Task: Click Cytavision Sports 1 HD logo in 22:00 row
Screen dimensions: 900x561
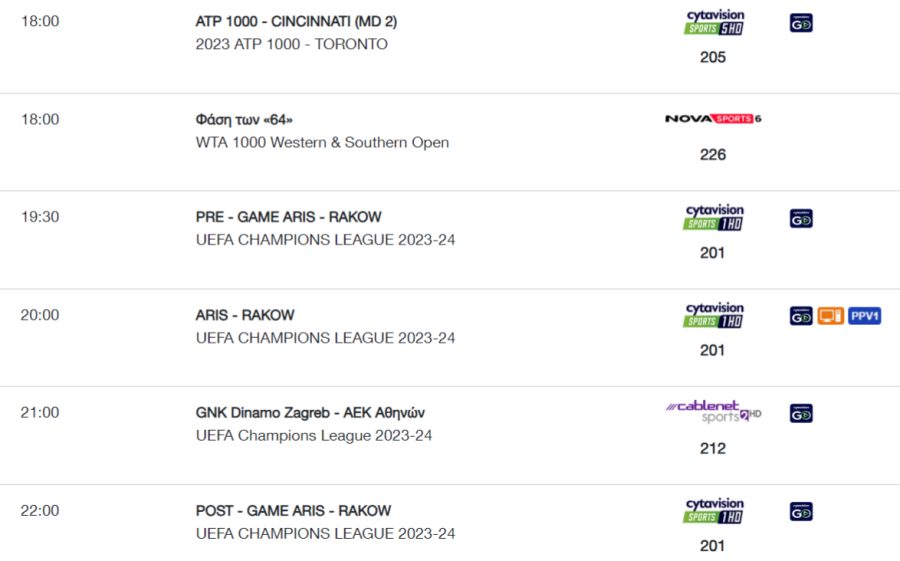Action: 714,511
